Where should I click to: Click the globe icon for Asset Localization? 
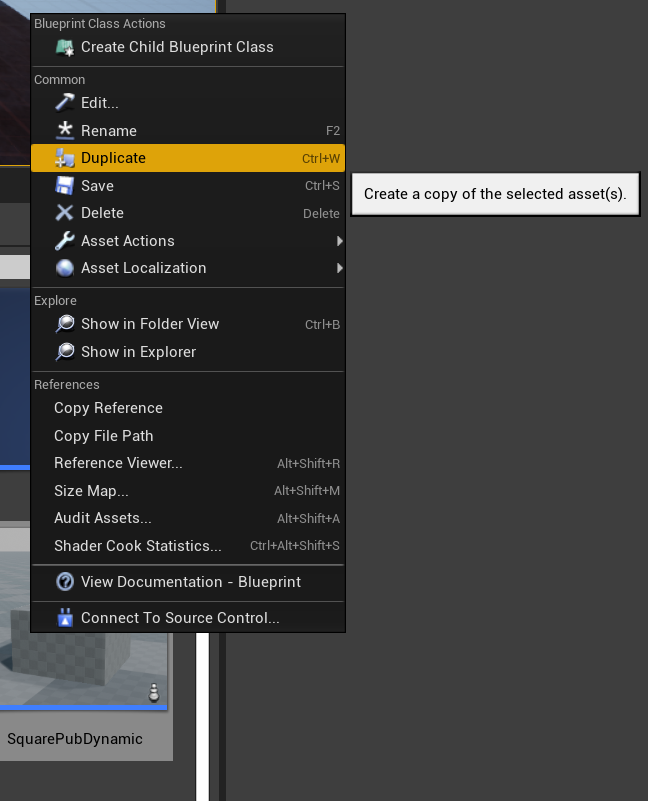(65, 268)
